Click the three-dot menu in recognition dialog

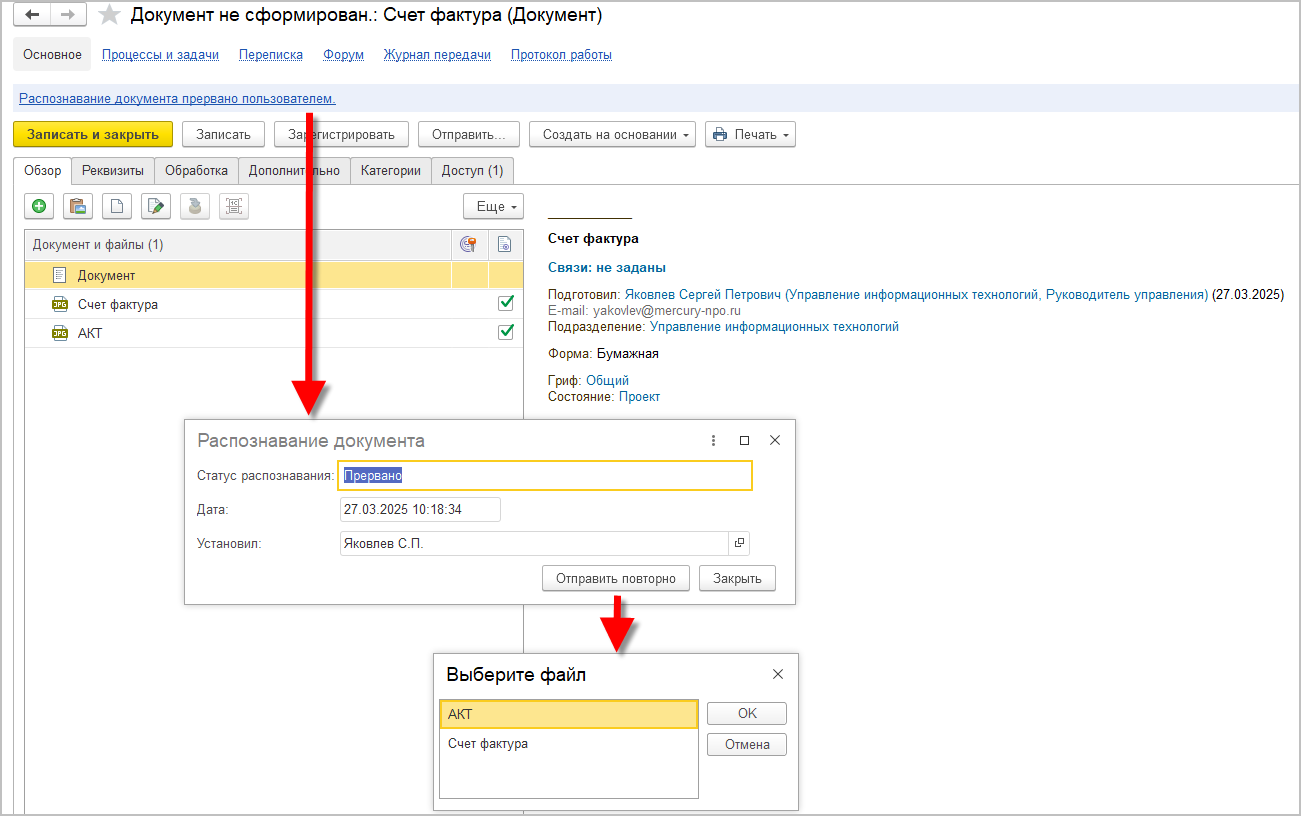[x=713, y=440]
